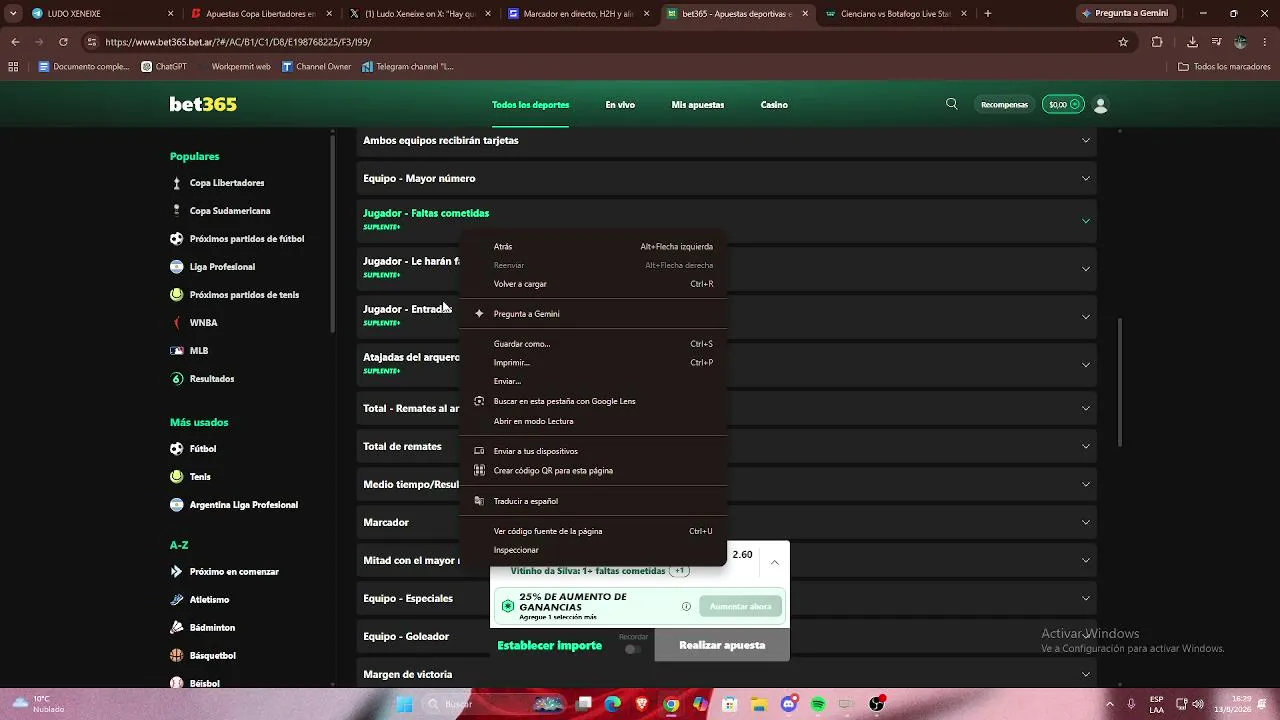Viewport: 1280px width, 720px height.
Task: Open the Chrome extensions puzzle icon
Action: [1157, 42]
